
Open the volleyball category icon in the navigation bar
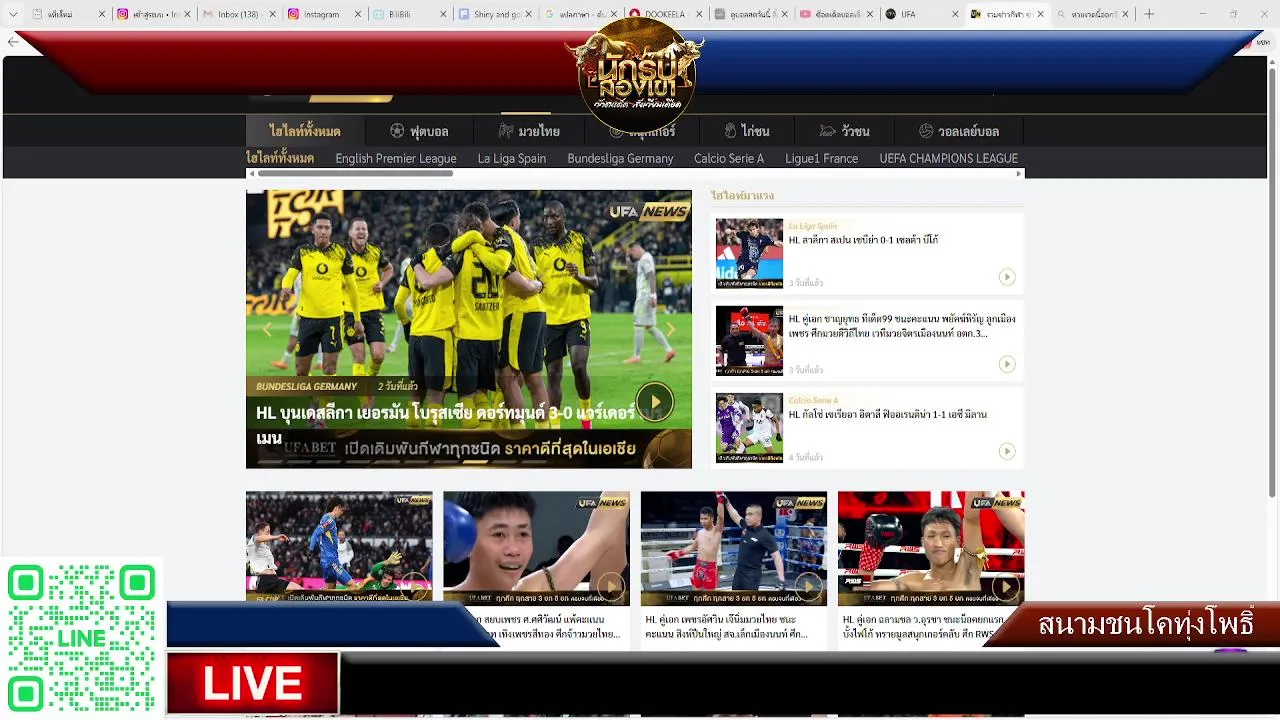tap(926, 131)
